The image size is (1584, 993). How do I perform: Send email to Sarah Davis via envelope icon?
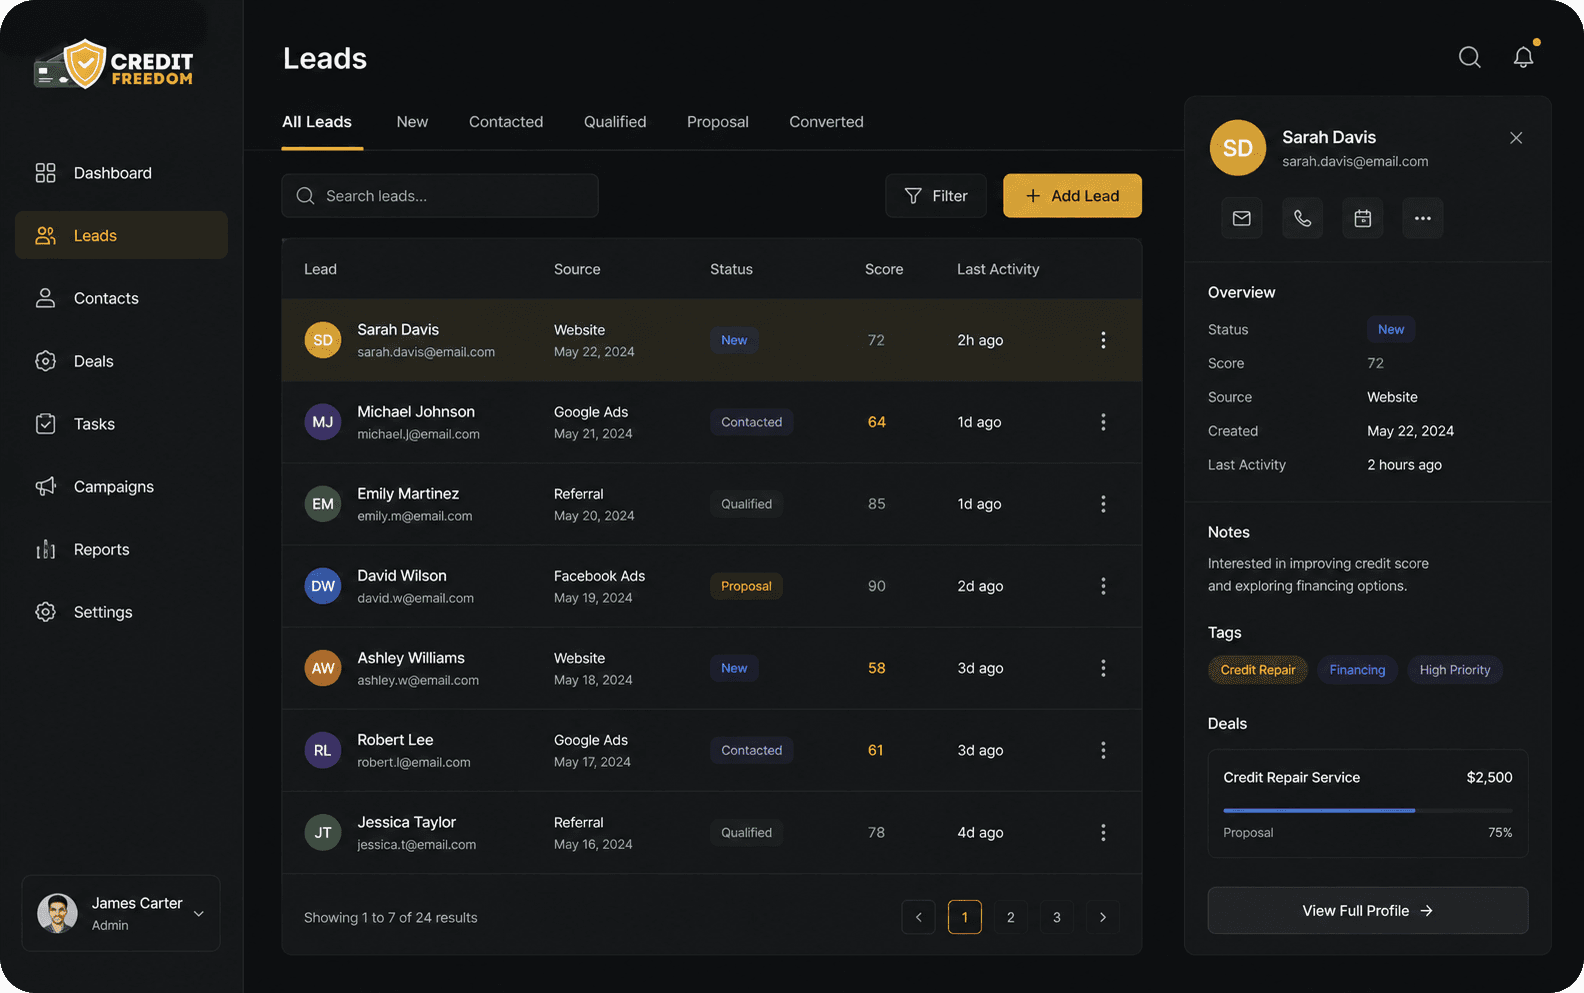tap(1241, 218)
